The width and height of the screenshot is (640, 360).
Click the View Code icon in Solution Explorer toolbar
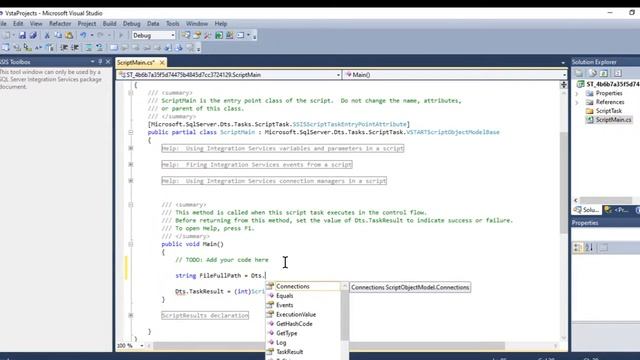[618, 73]
